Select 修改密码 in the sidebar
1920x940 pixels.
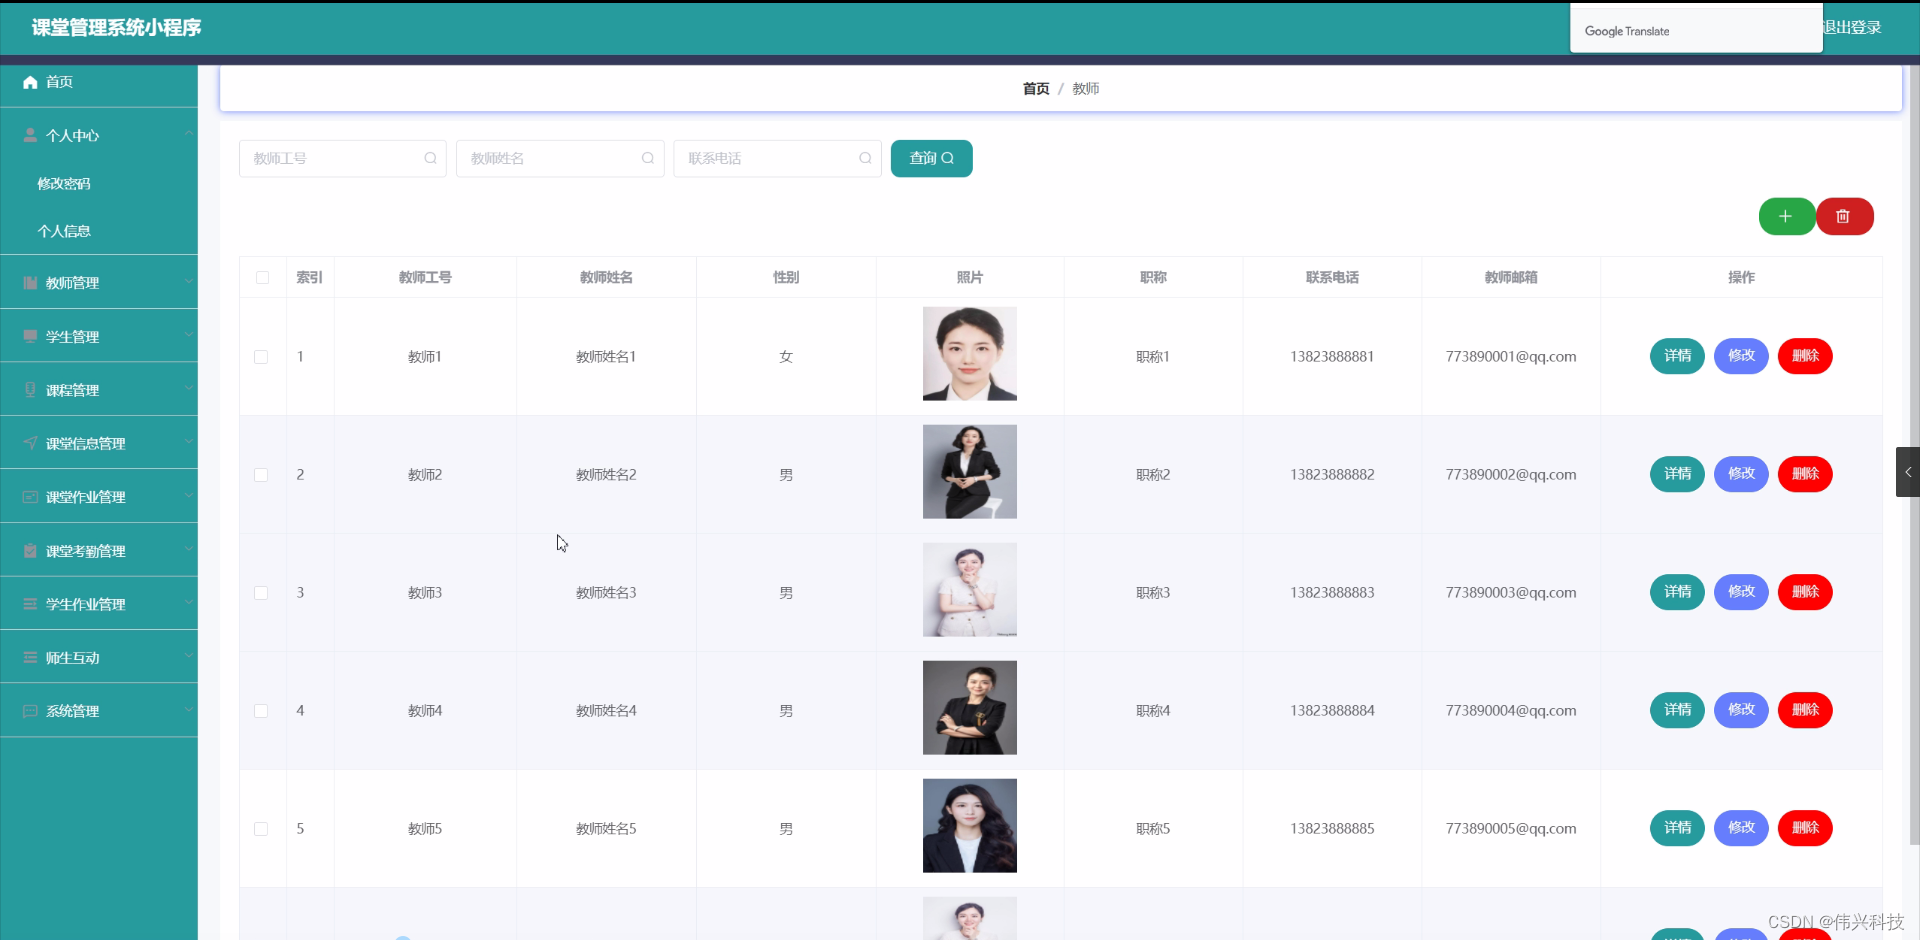tap(64, 183)
